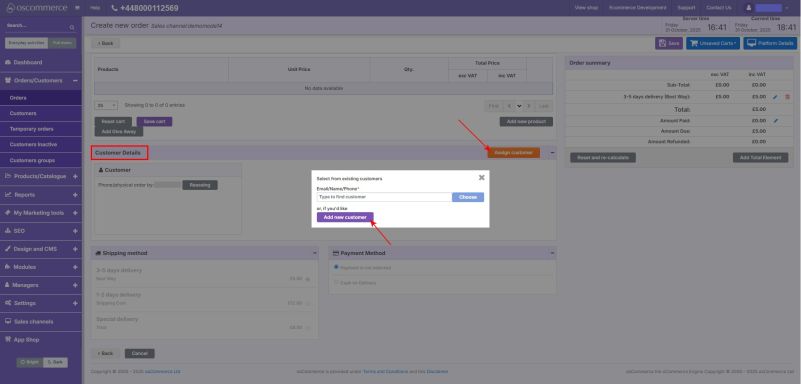Click the Save order button

coord(669,43)
